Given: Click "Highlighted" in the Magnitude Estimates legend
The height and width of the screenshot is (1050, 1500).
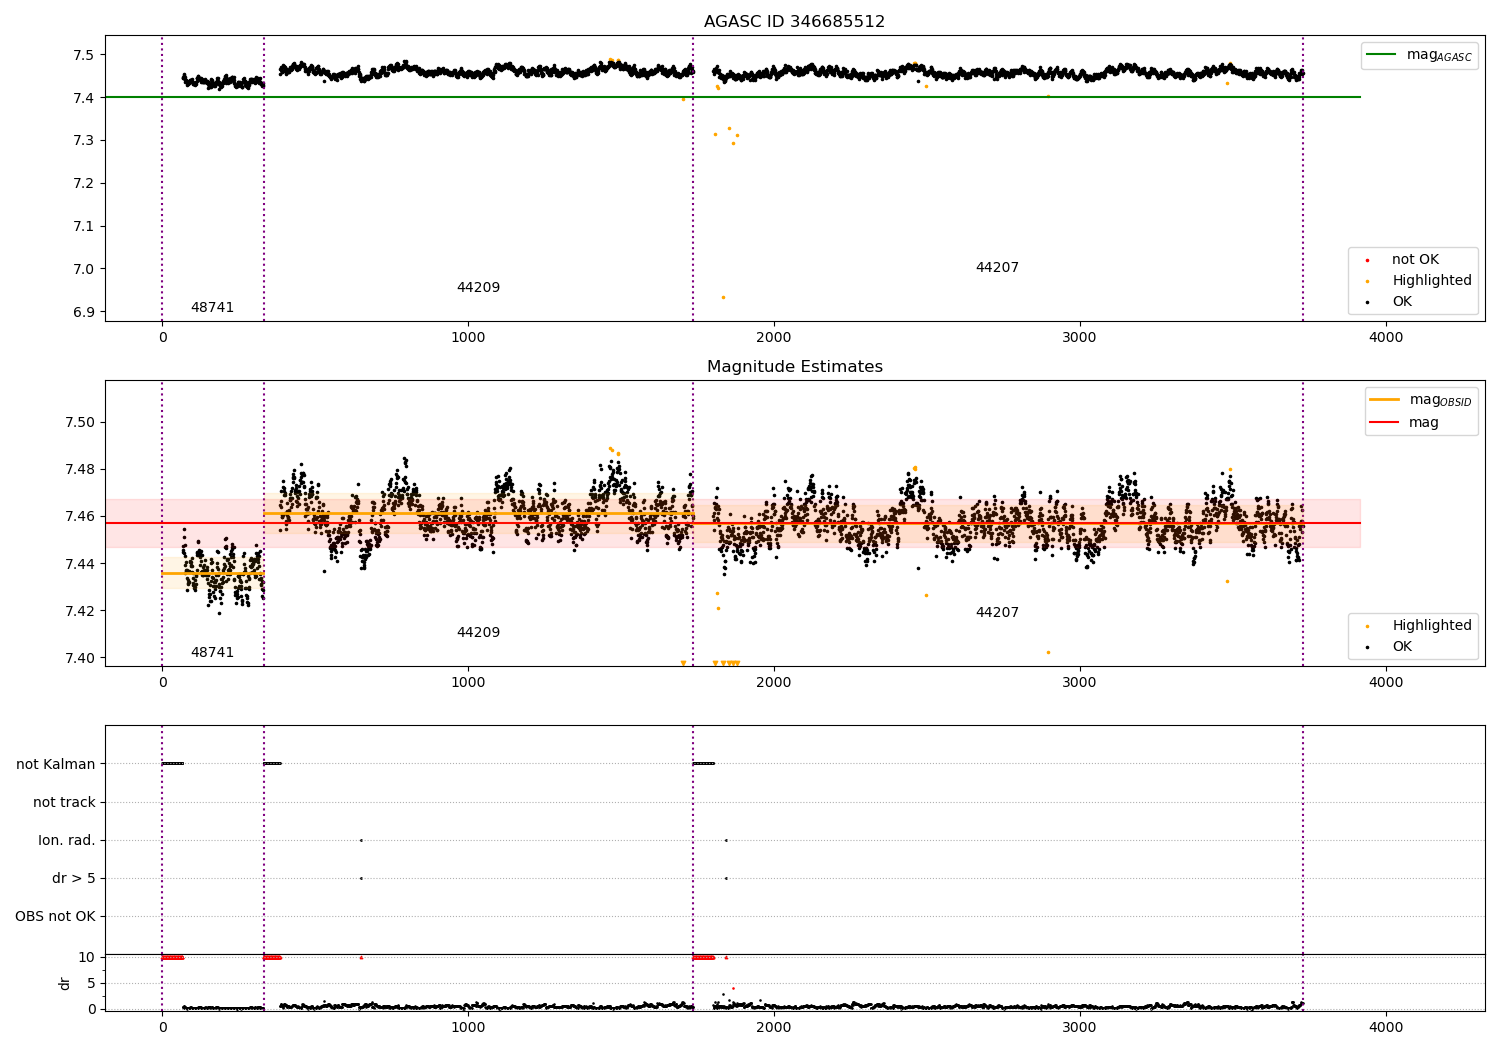Looking at the screenshot, I should click(1432, 626).
